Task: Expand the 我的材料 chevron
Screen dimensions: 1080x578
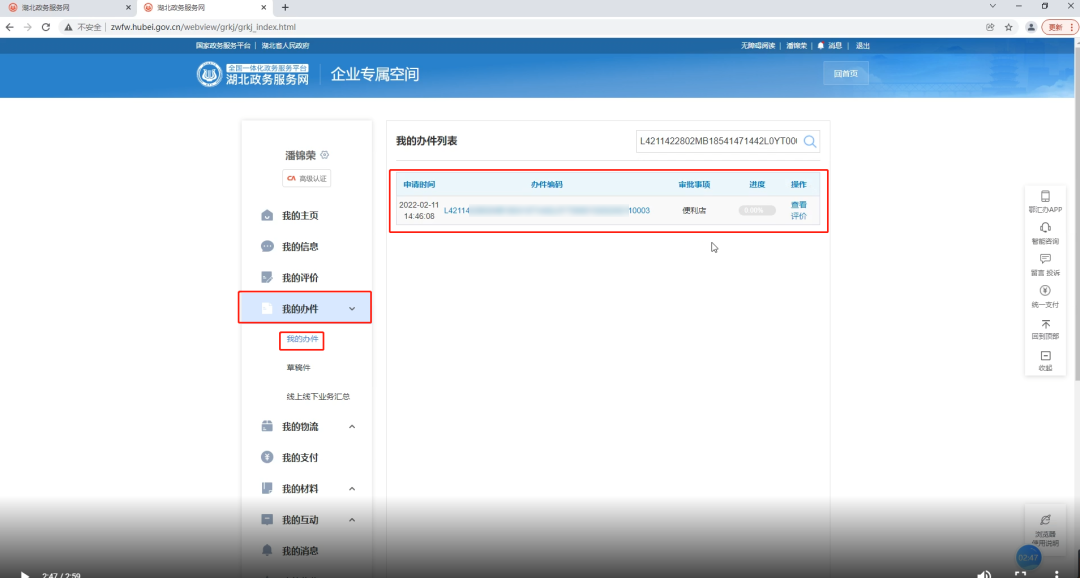Action: (352, 488)
